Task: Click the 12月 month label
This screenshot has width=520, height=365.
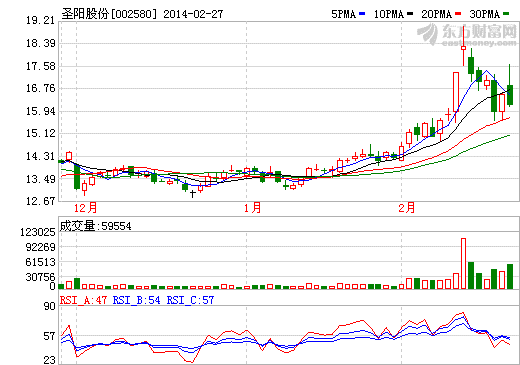Action: (x=85, y=208)
